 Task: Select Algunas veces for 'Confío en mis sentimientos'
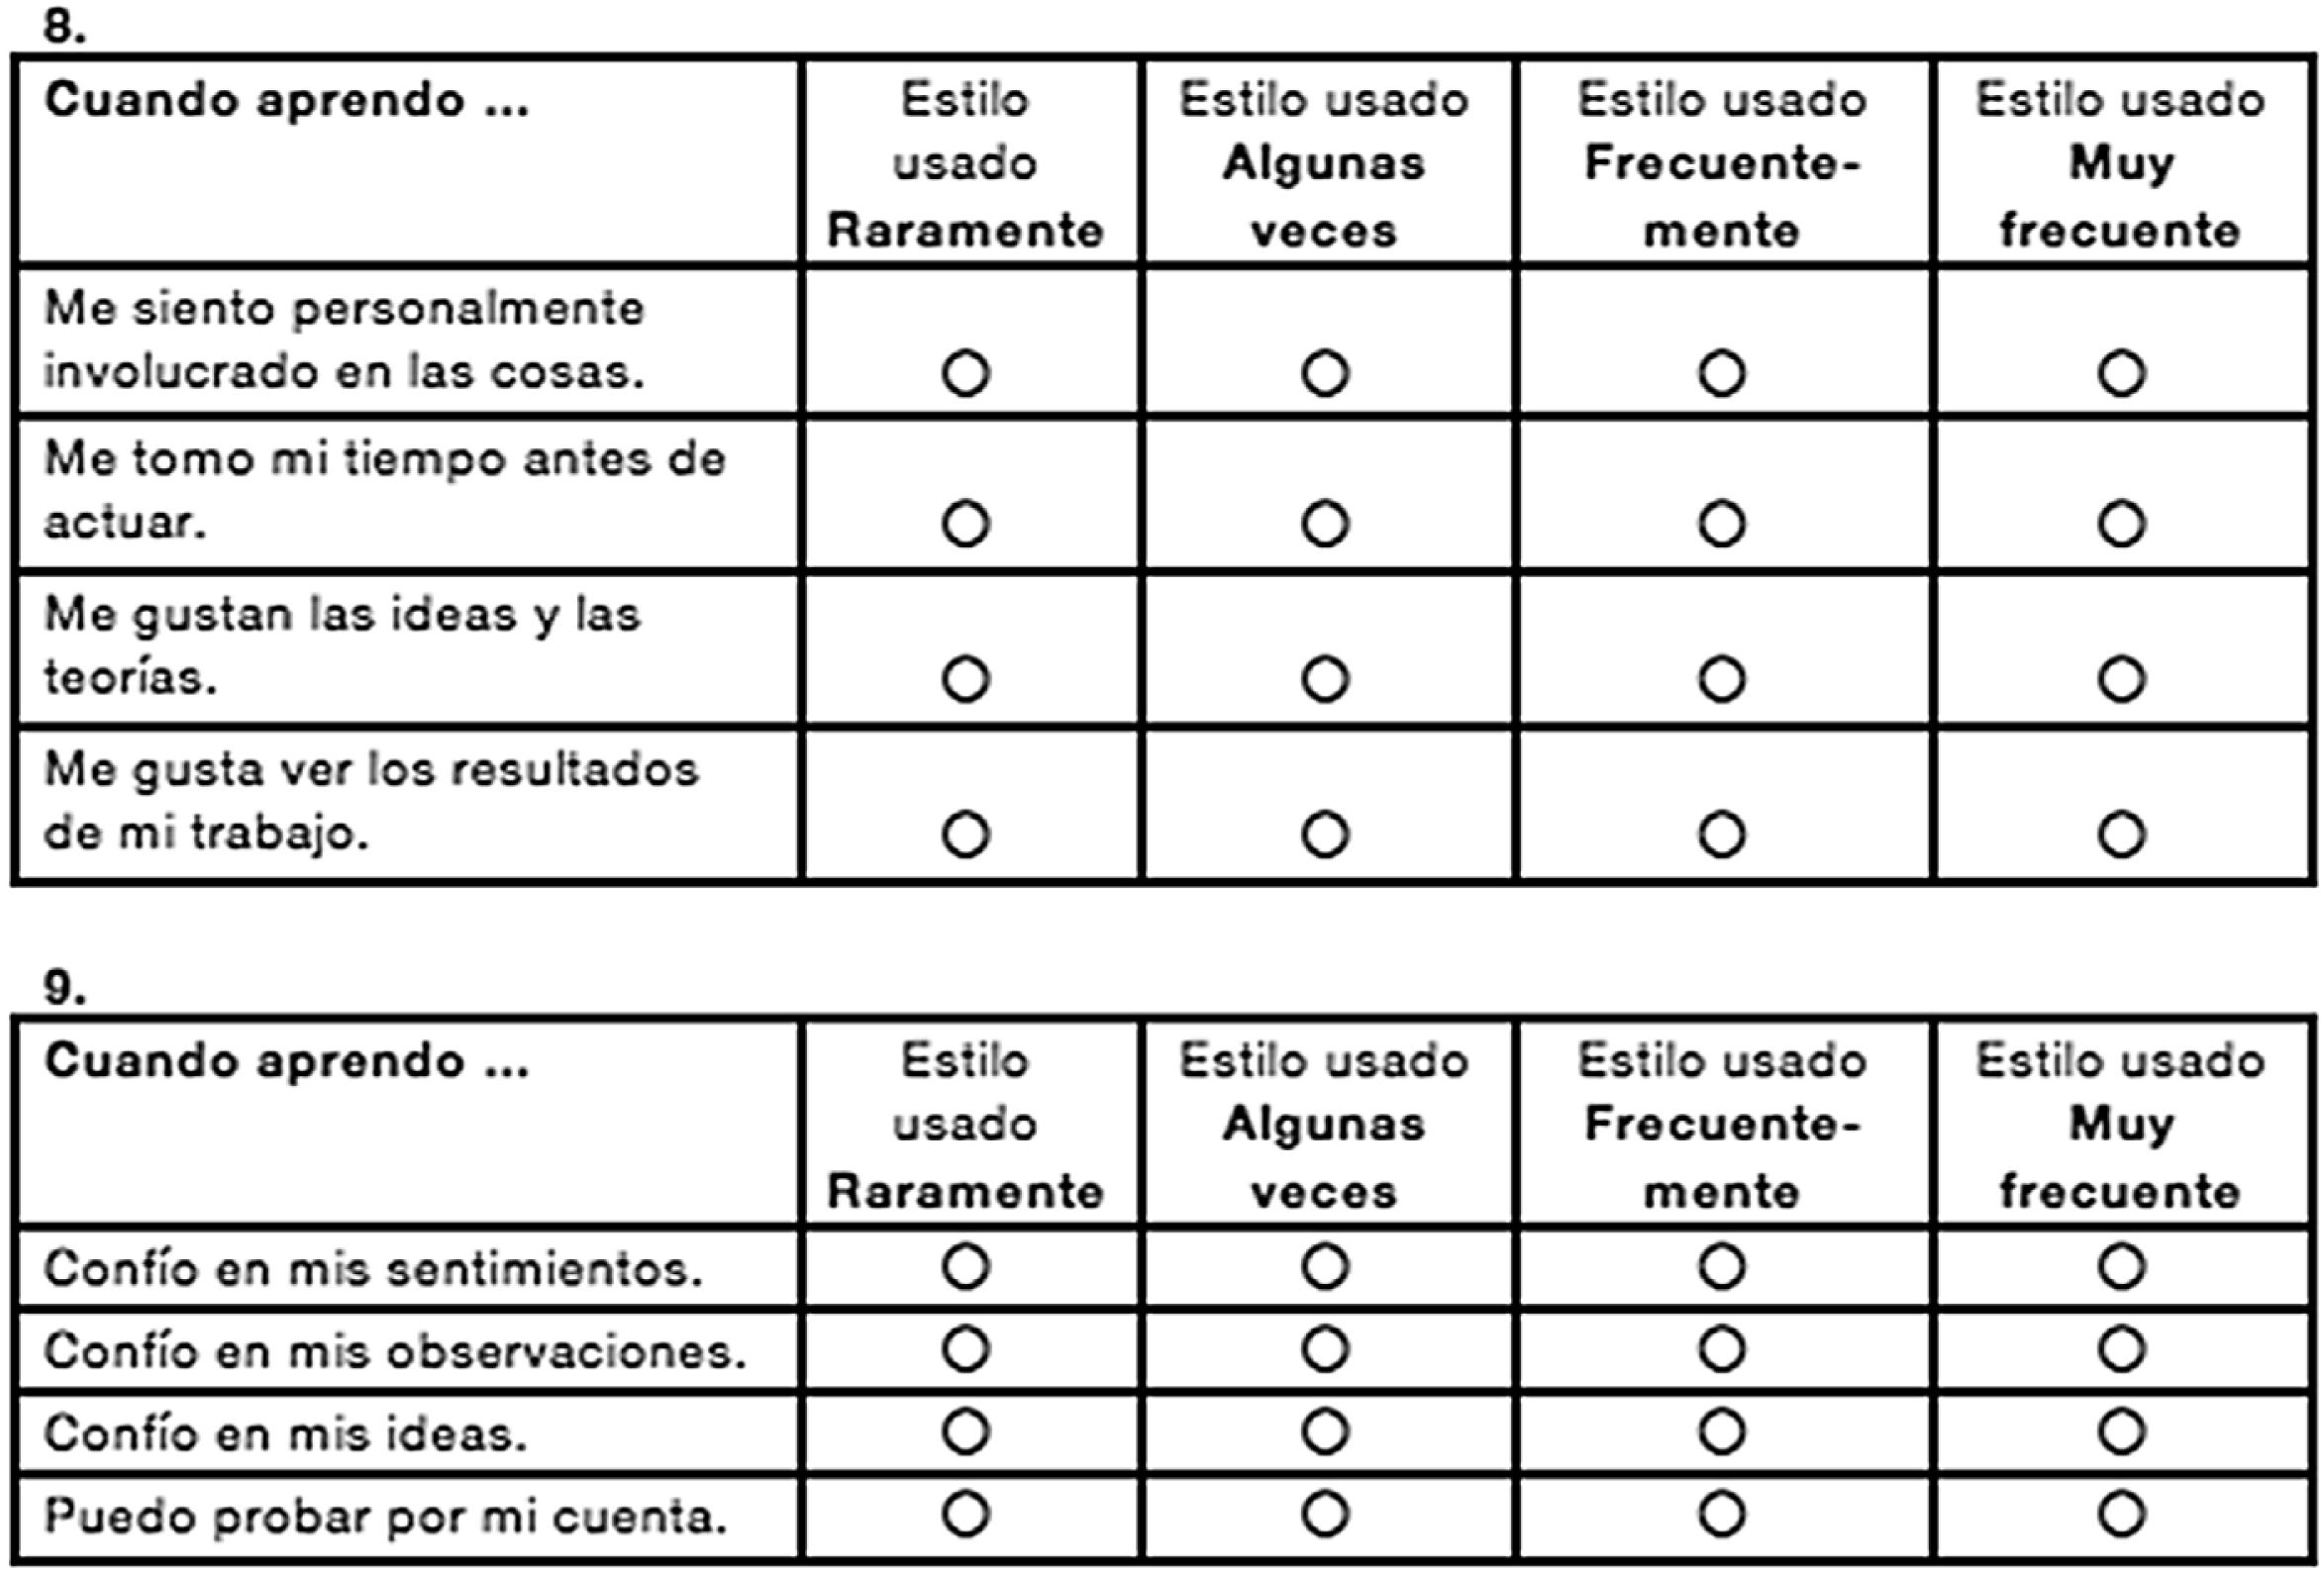pos(1325,1266)
